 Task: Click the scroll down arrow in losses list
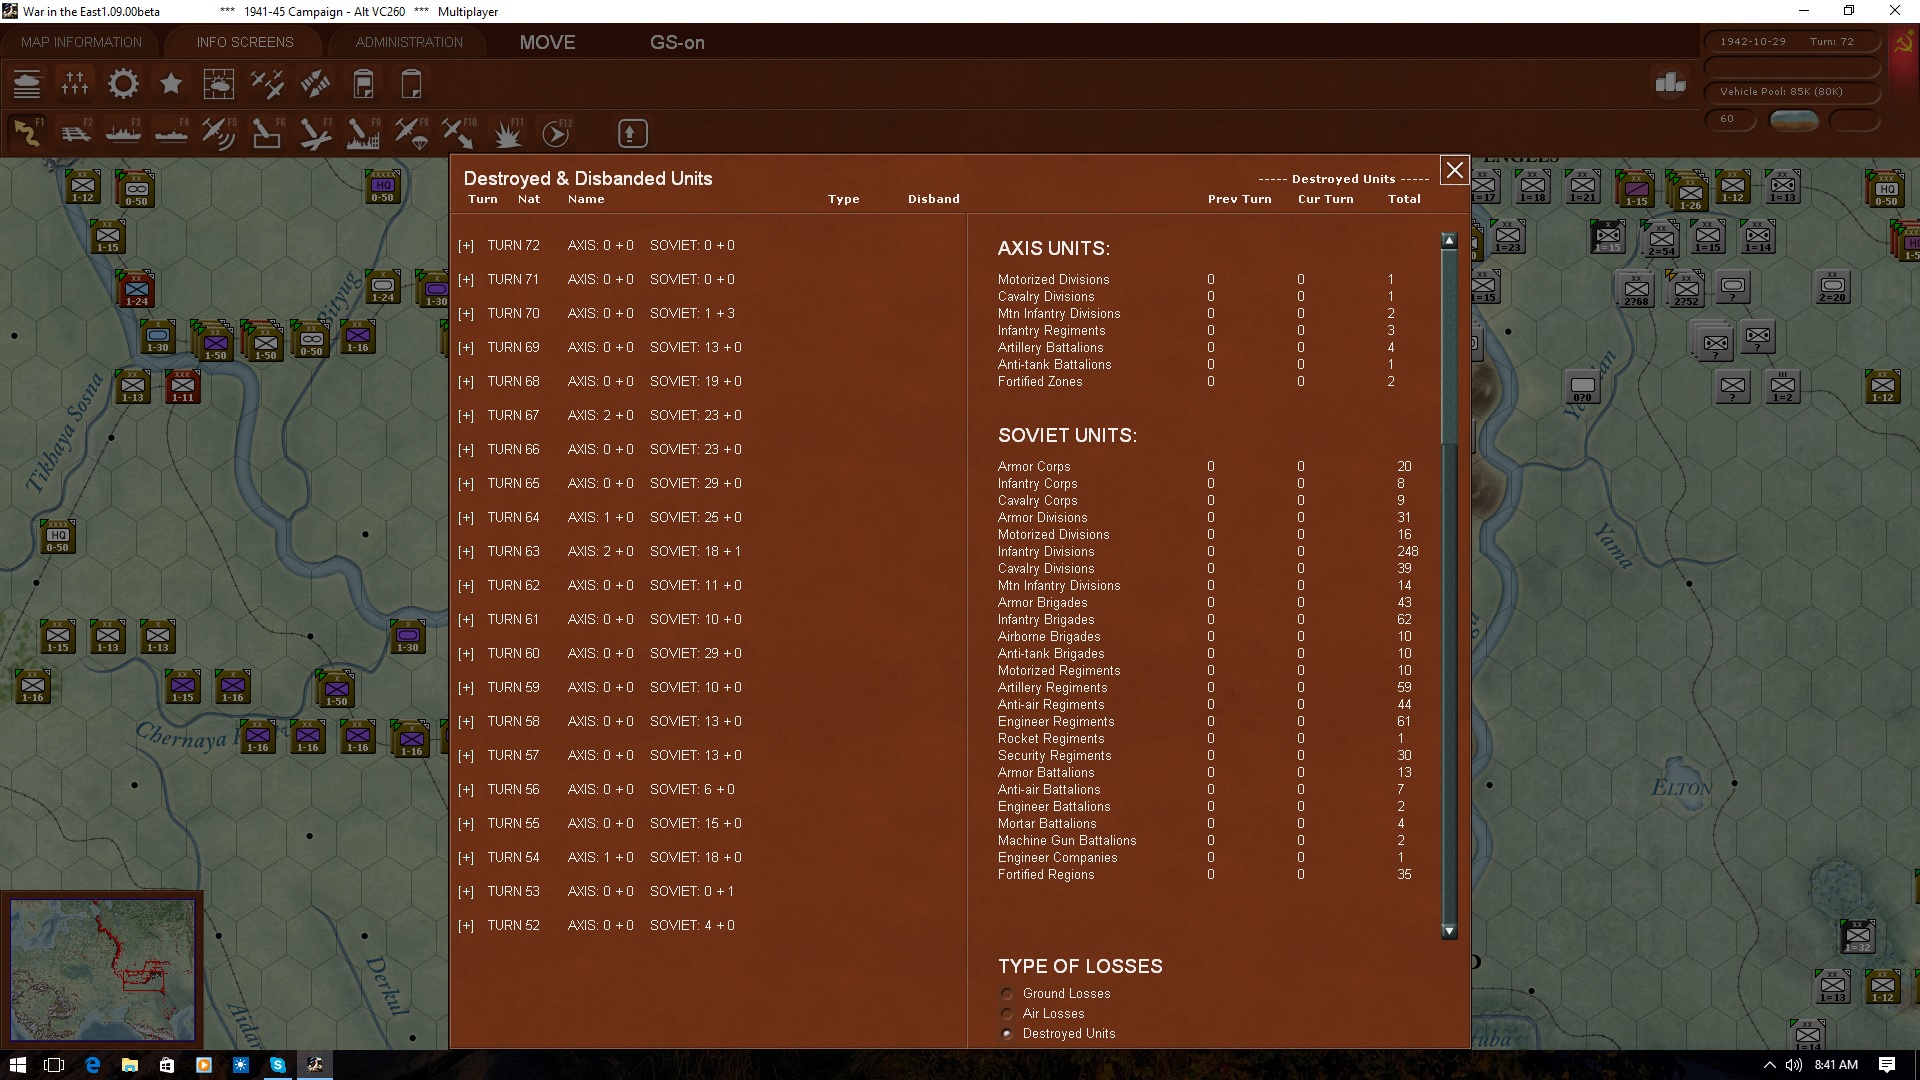tap(1449, 931)
